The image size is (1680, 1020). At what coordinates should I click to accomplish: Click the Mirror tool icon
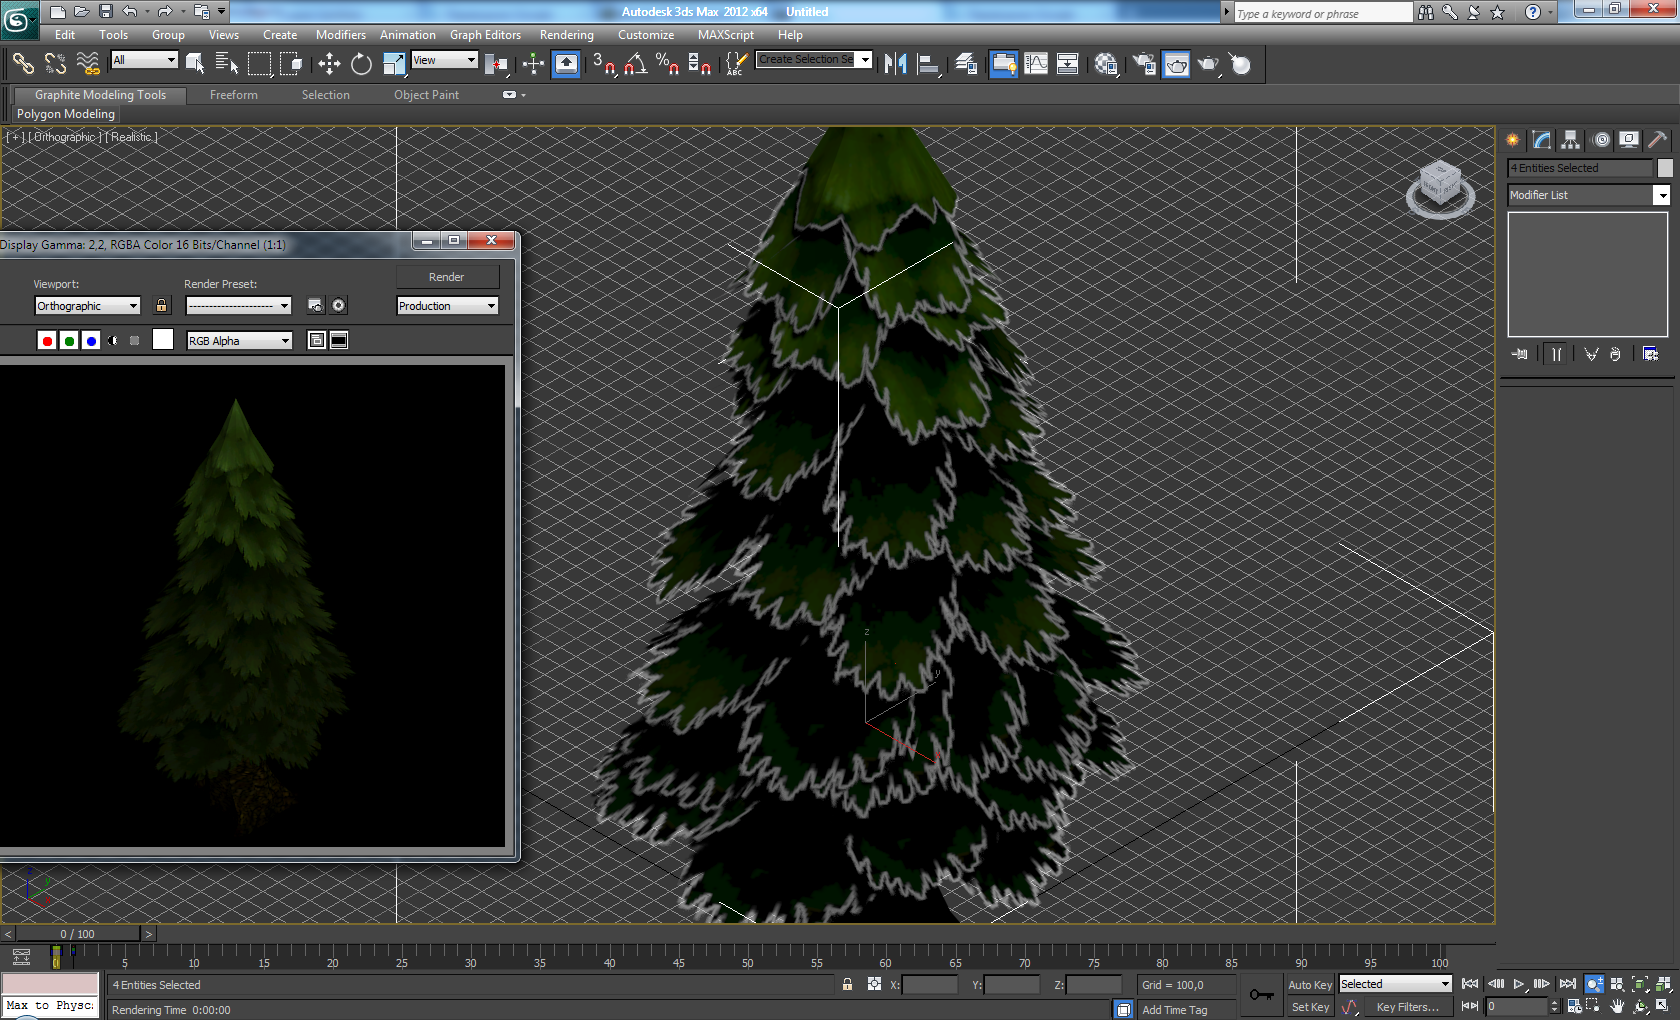pyautogui.click(x=895, y=65)
